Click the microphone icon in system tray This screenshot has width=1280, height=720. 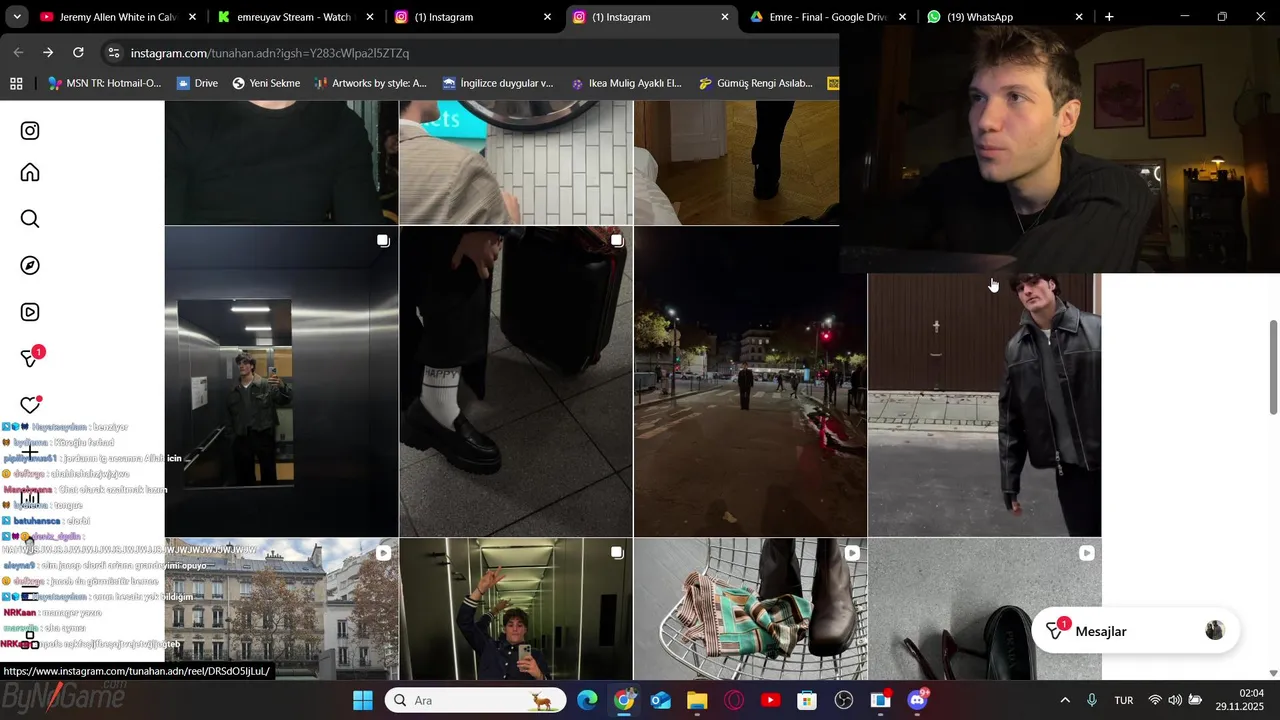(1092, 700)
